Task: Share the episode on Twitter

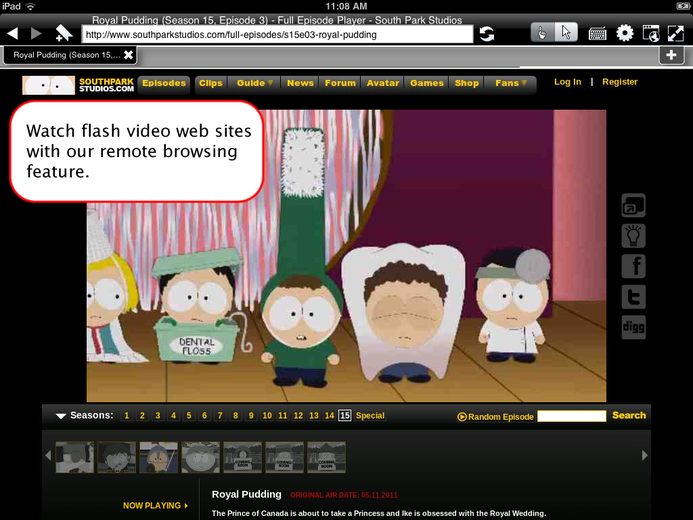Action: [x=633, y=296]
